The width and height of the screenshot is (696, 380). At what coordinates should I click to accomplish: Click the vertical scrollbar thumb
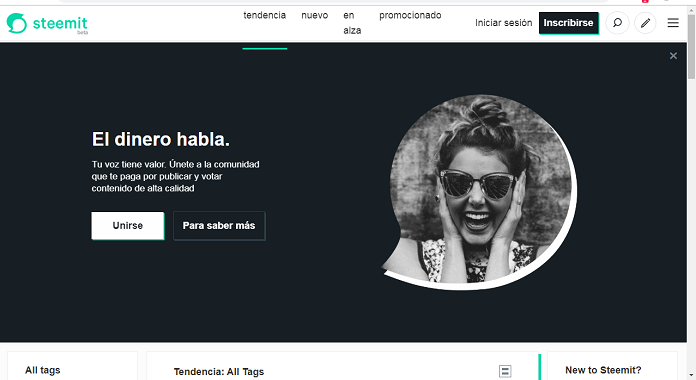coord(691,47)
